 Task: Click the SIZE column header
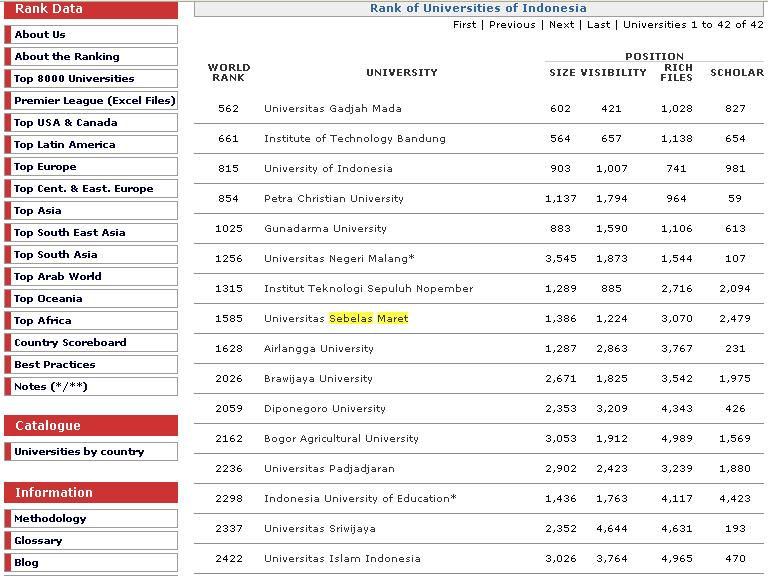(x=562, y=72)
